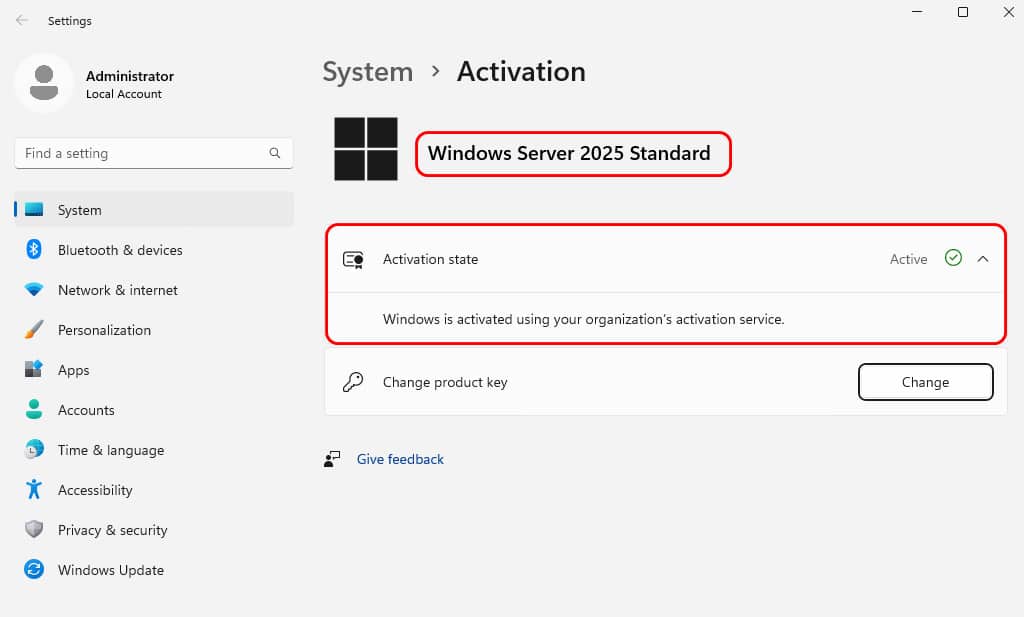Click the feedback person icon
Screen dimensions: 1024x617
tap(332, 459)
